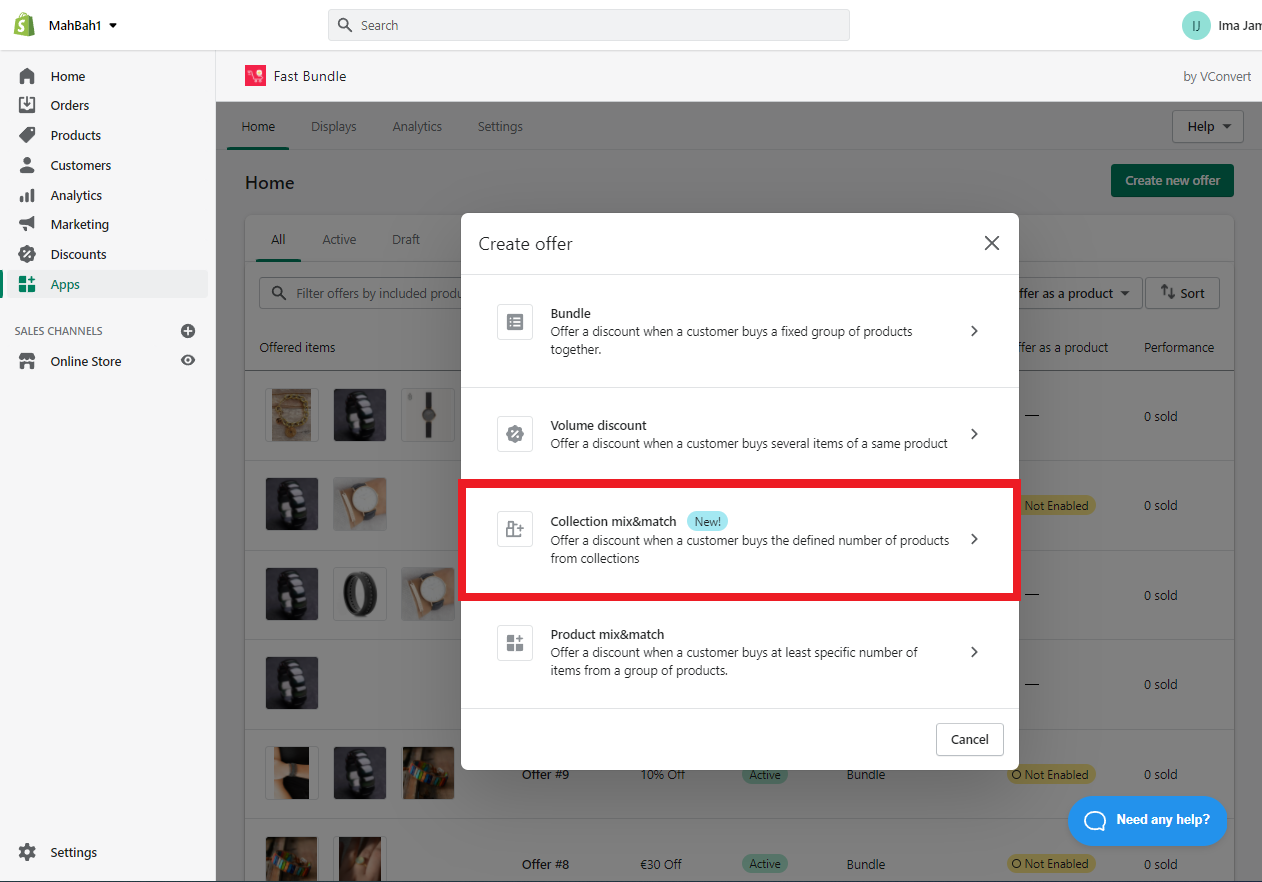The width and height of the screenshot is (1262, 882).
Task: Open the MahBah1 store switcher dropdown
Action: (x=83, y=25)
